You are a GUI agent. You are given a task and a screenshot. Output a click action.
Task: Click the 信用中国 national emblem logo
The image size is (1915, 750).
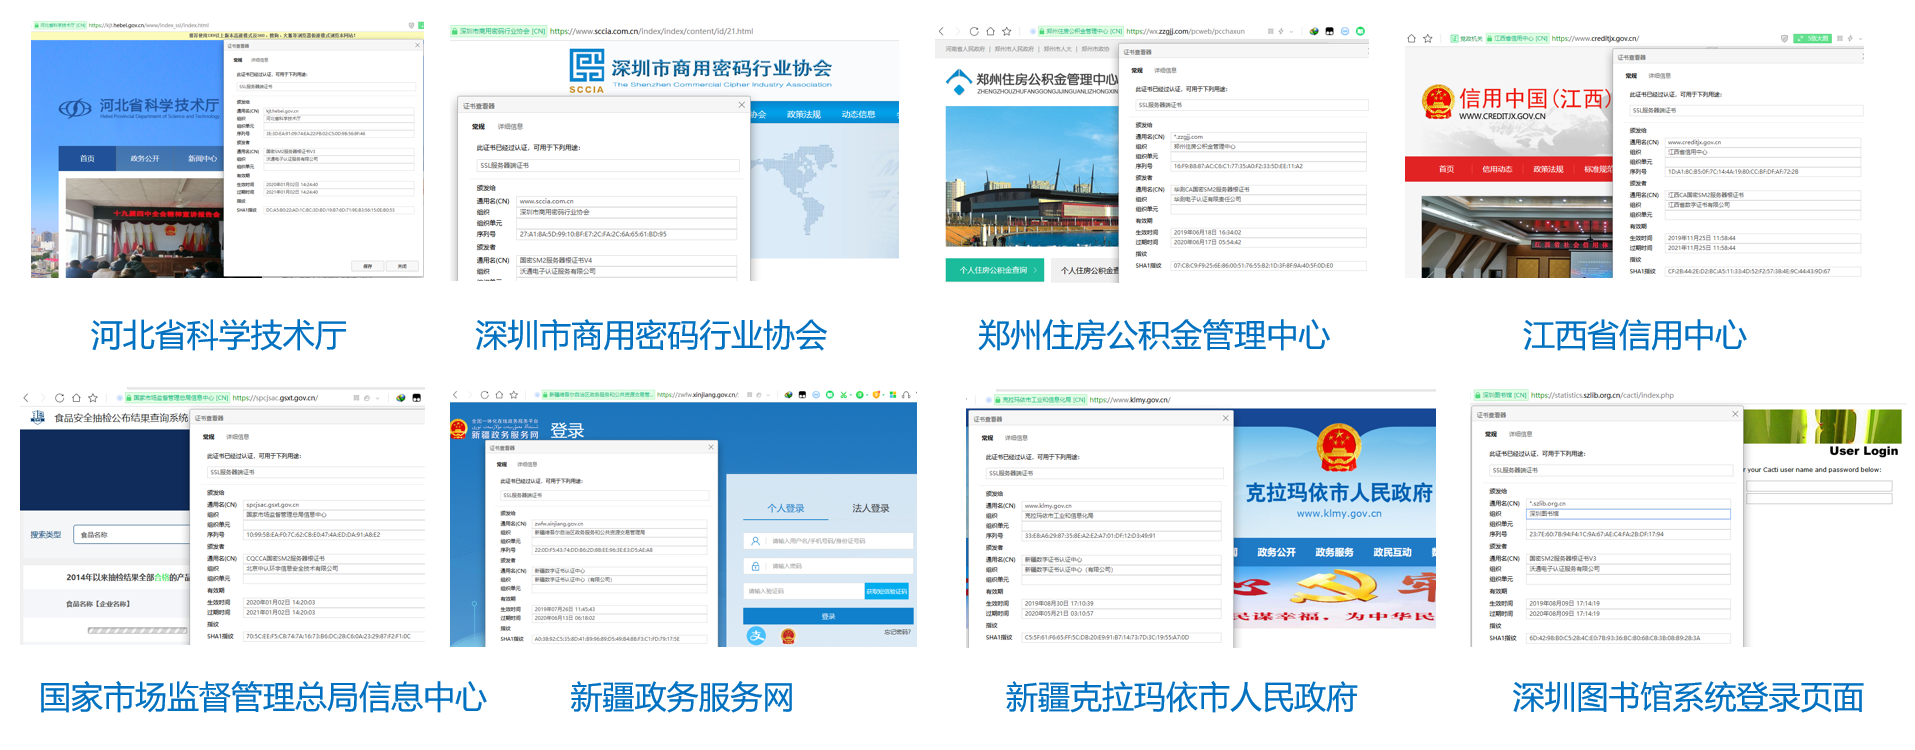(x=1437, y=101)
